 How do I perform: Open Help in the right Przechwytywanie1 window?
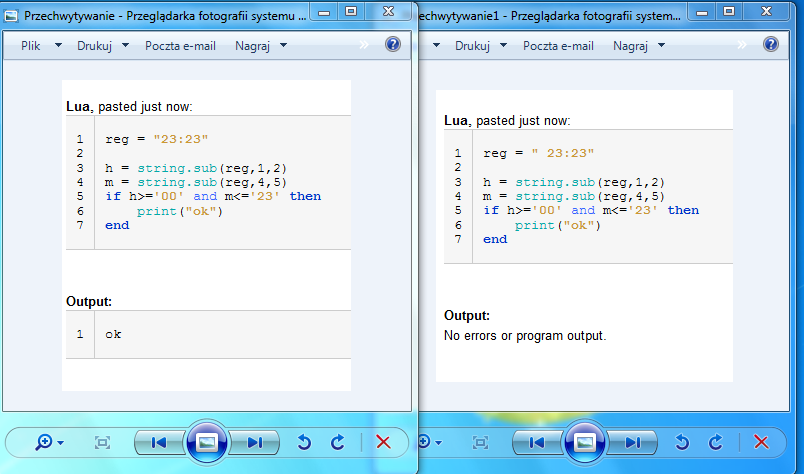pos(771,45)
